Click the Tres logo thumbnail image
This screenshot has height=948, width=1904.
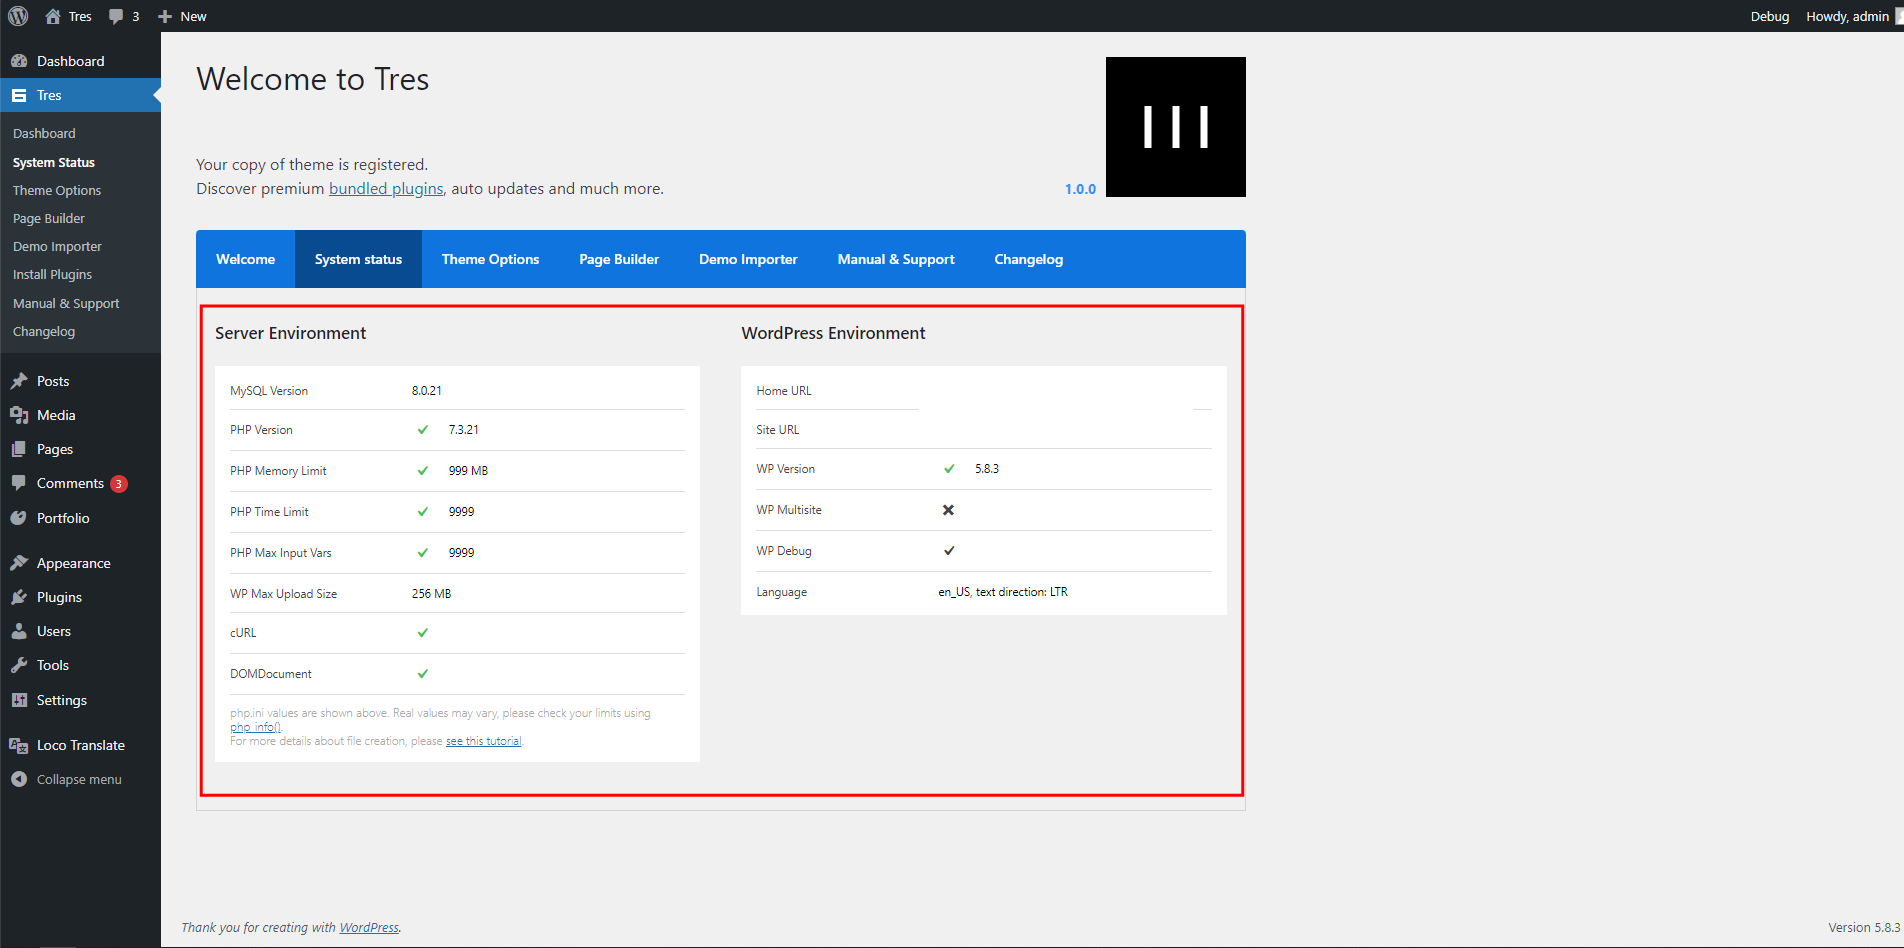(x=1176, y=127)
